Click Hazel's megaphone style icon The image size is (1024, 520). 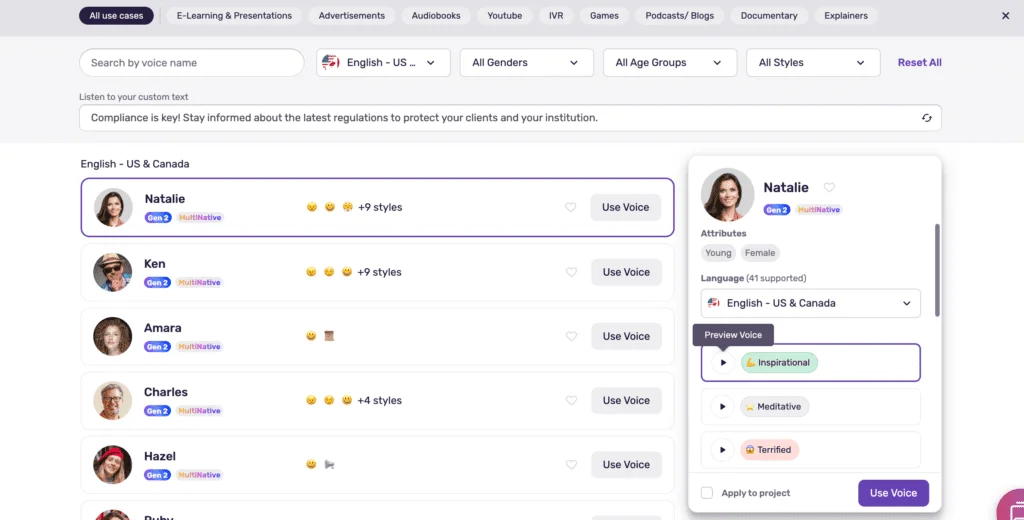[x=329, y=464]
